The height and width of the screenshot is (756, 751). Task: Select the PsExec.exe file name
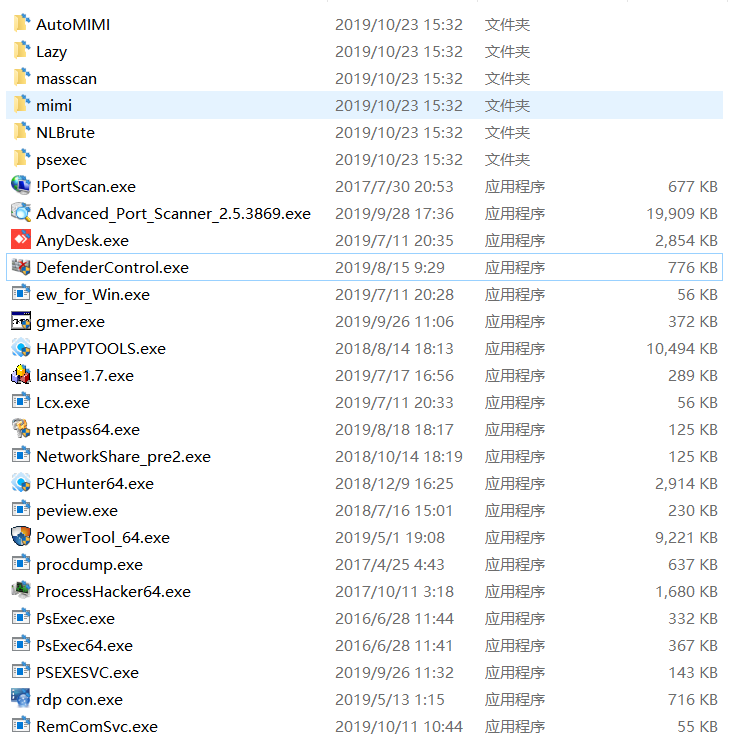point(76,619)
